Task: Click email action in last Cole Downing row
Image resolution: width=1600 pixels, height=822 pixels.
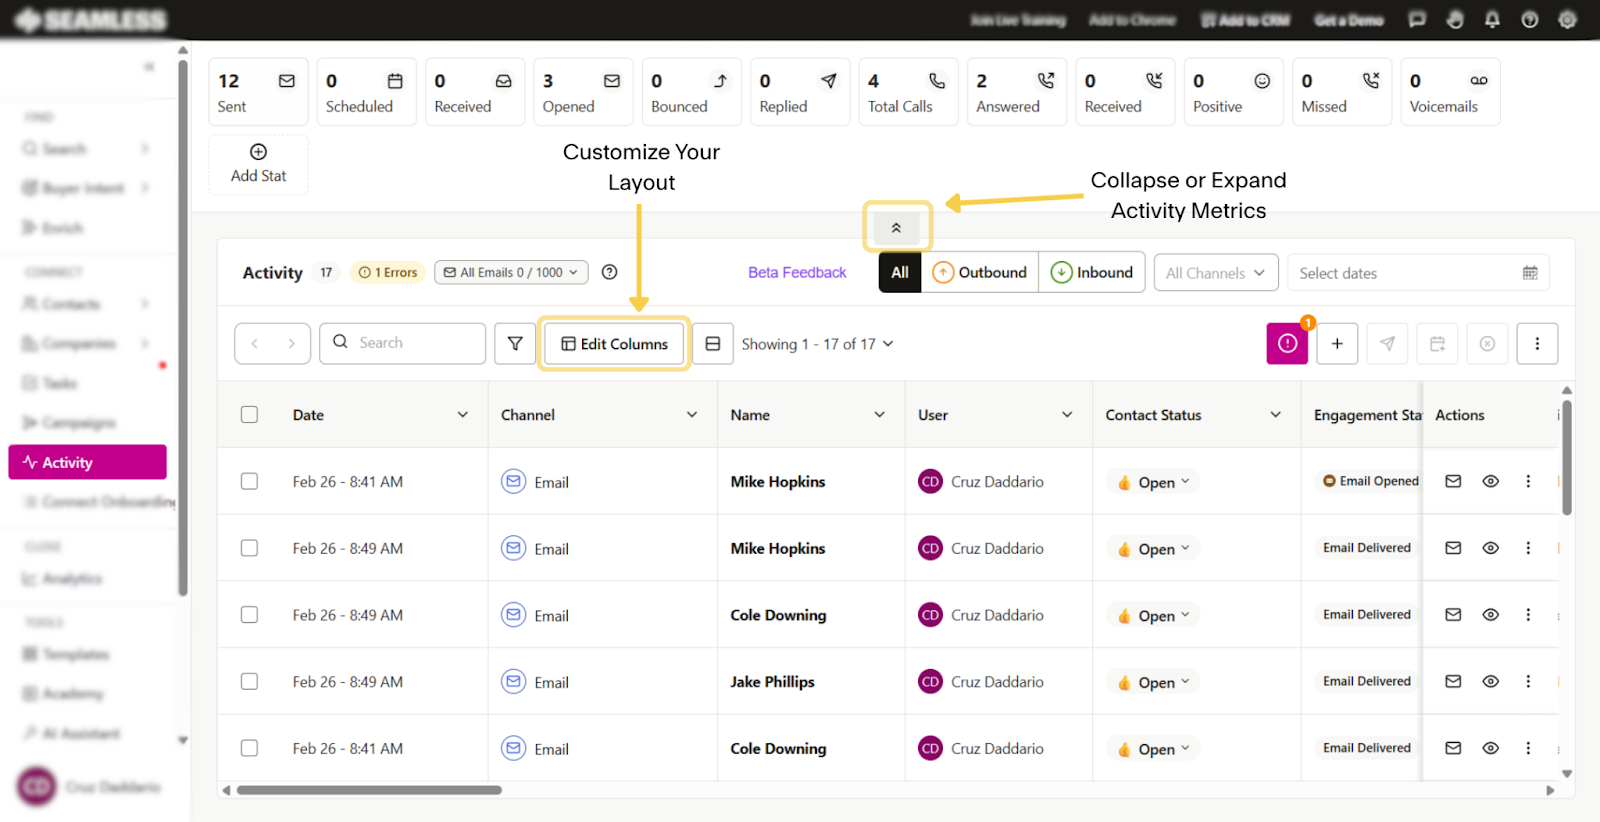Action: pos(1453,748)
